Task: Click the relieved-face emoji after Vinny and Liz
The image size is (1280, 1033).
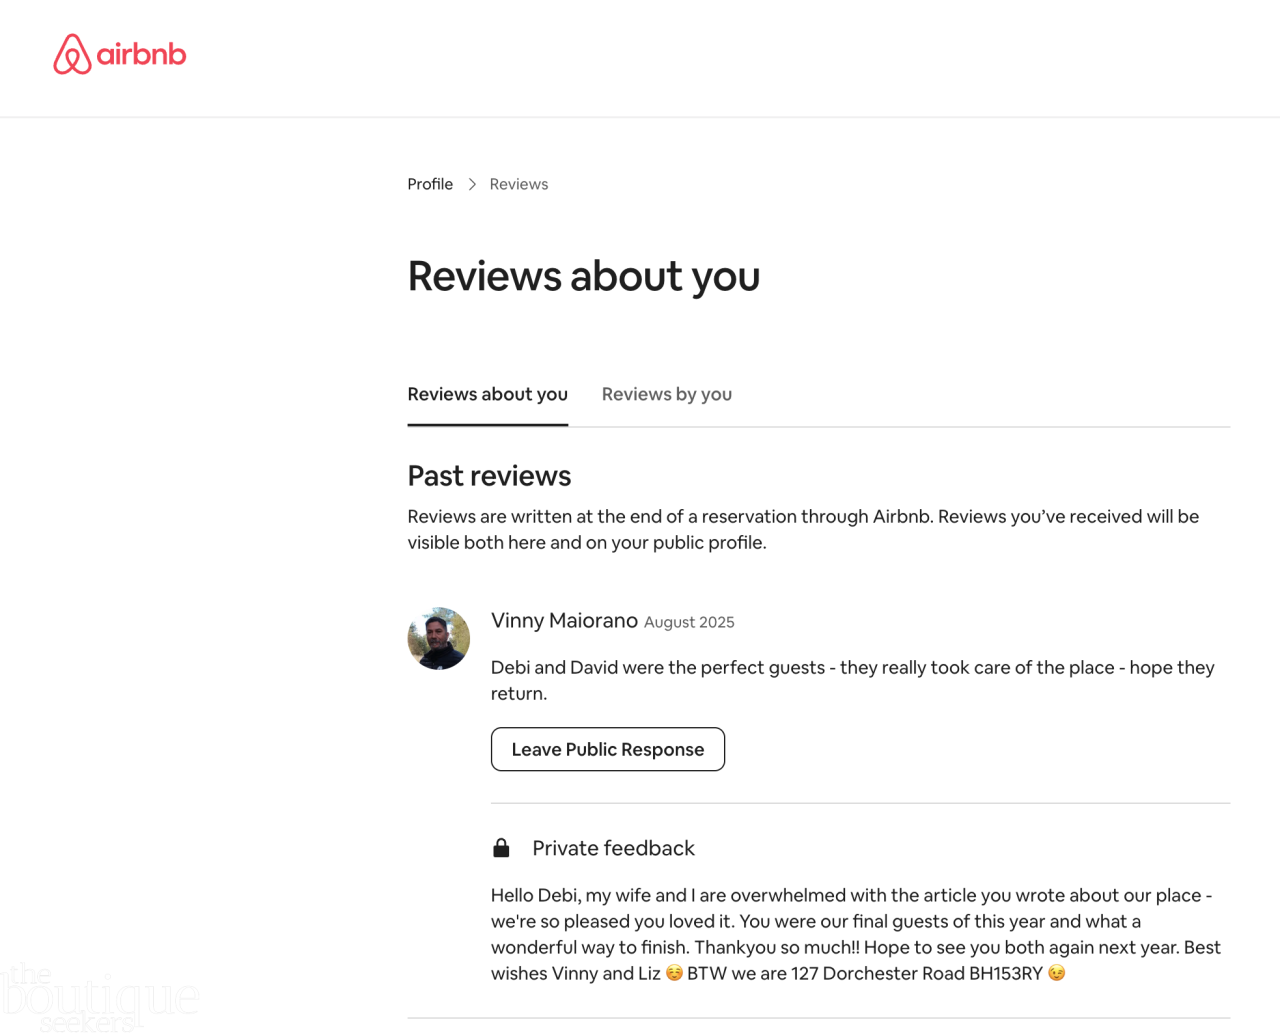Action: point(674,973)
